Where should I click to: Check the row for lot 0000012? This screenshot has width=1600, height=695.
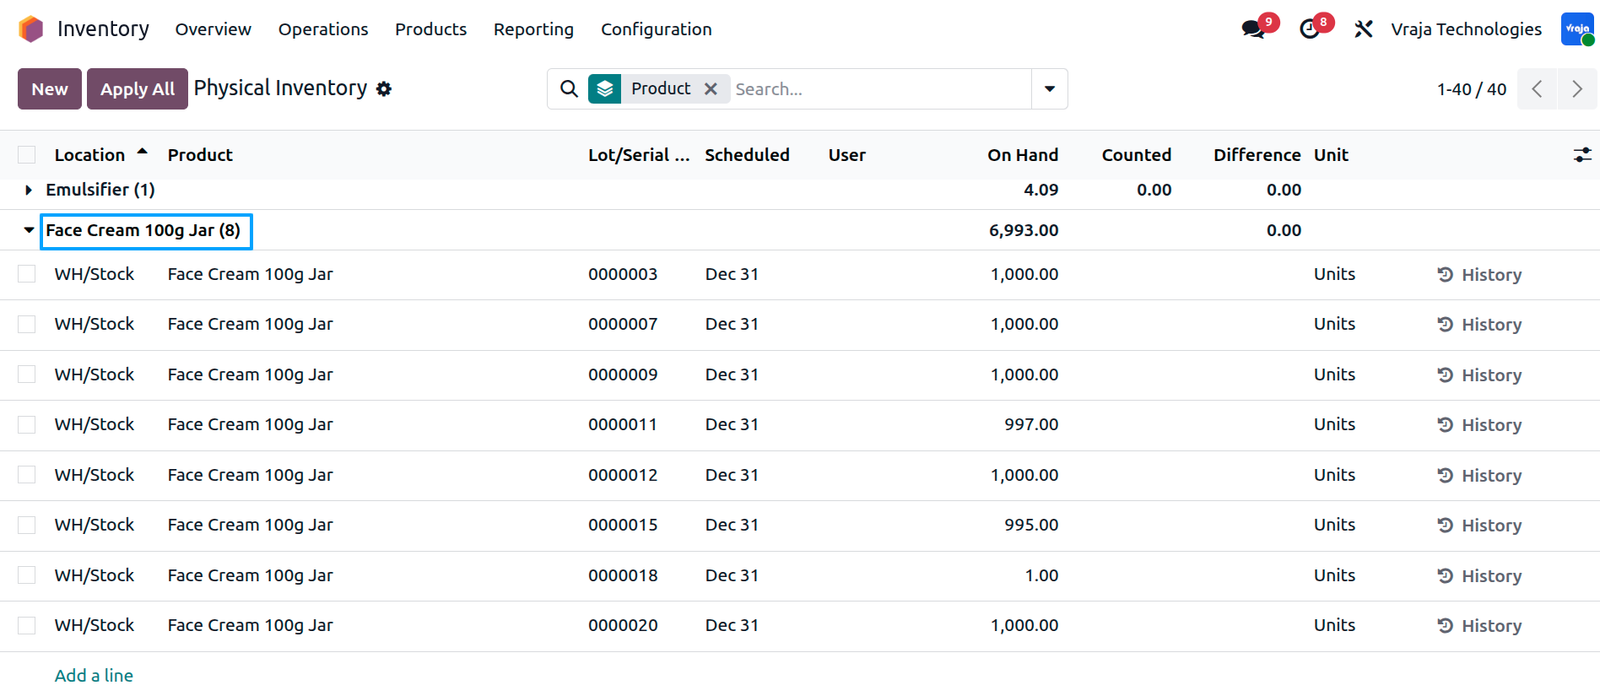27,475
